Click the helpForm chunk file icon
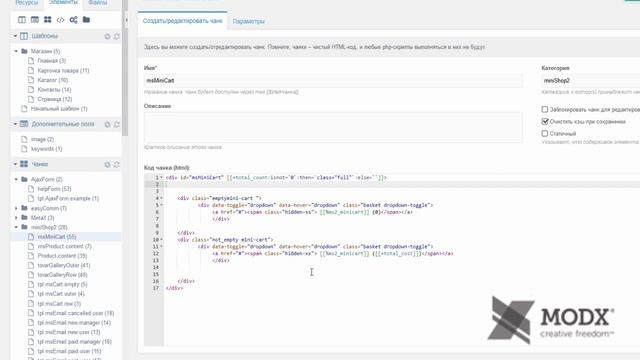The width and height of the screenshot is (640, 360). click(x=31, y=189)
